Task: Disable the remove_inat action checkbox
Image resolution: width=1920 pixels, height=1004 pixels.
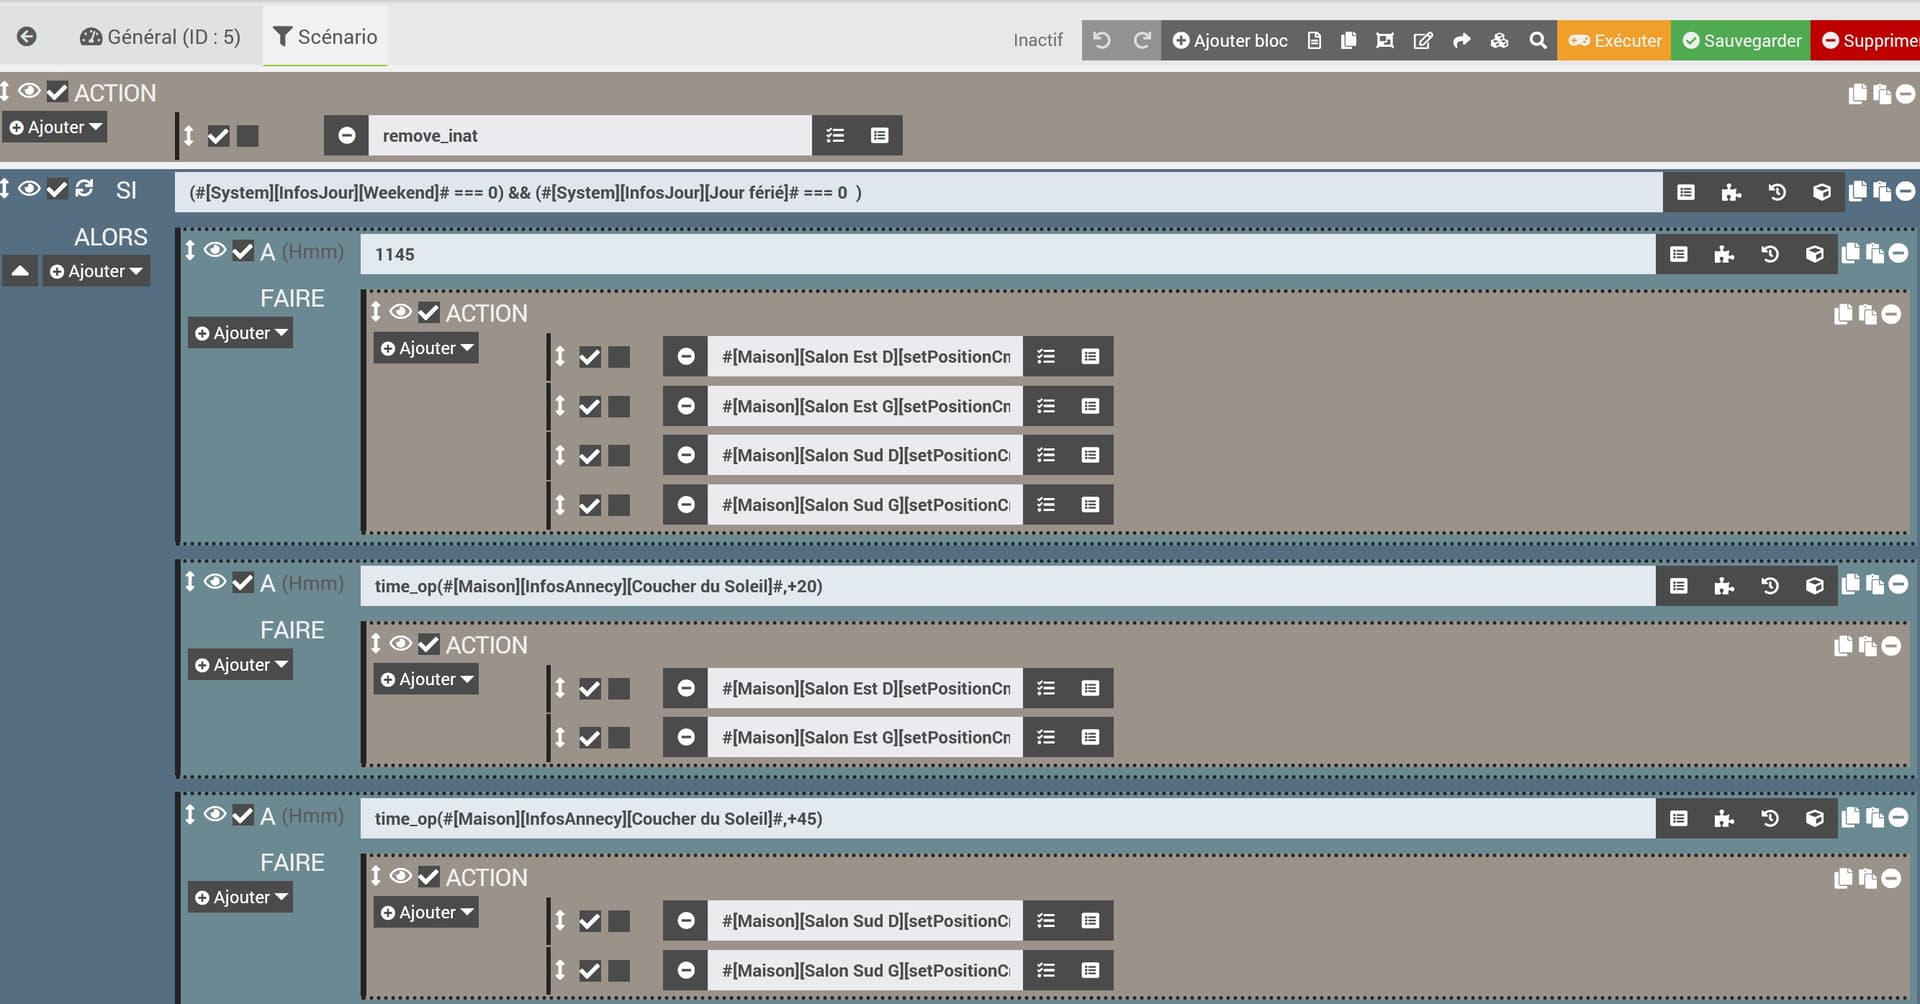Action: (x=219, y=136)
